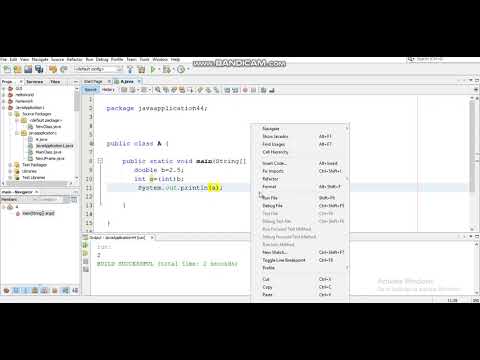This screenshot has height=360, width=480.
Task: Click the Save All toolbar icon
Action: point(39,69)
